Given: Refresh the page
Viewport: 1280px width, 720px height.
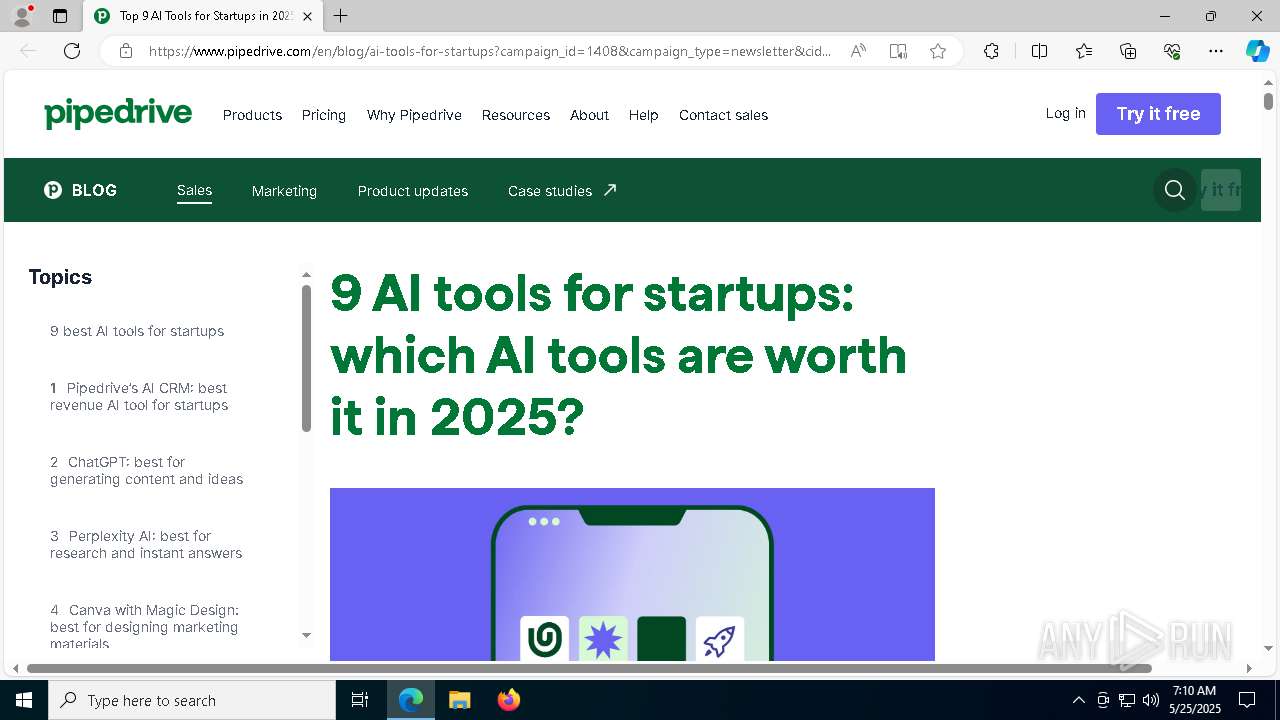Looking at the screenshot, I should [72, 51].
